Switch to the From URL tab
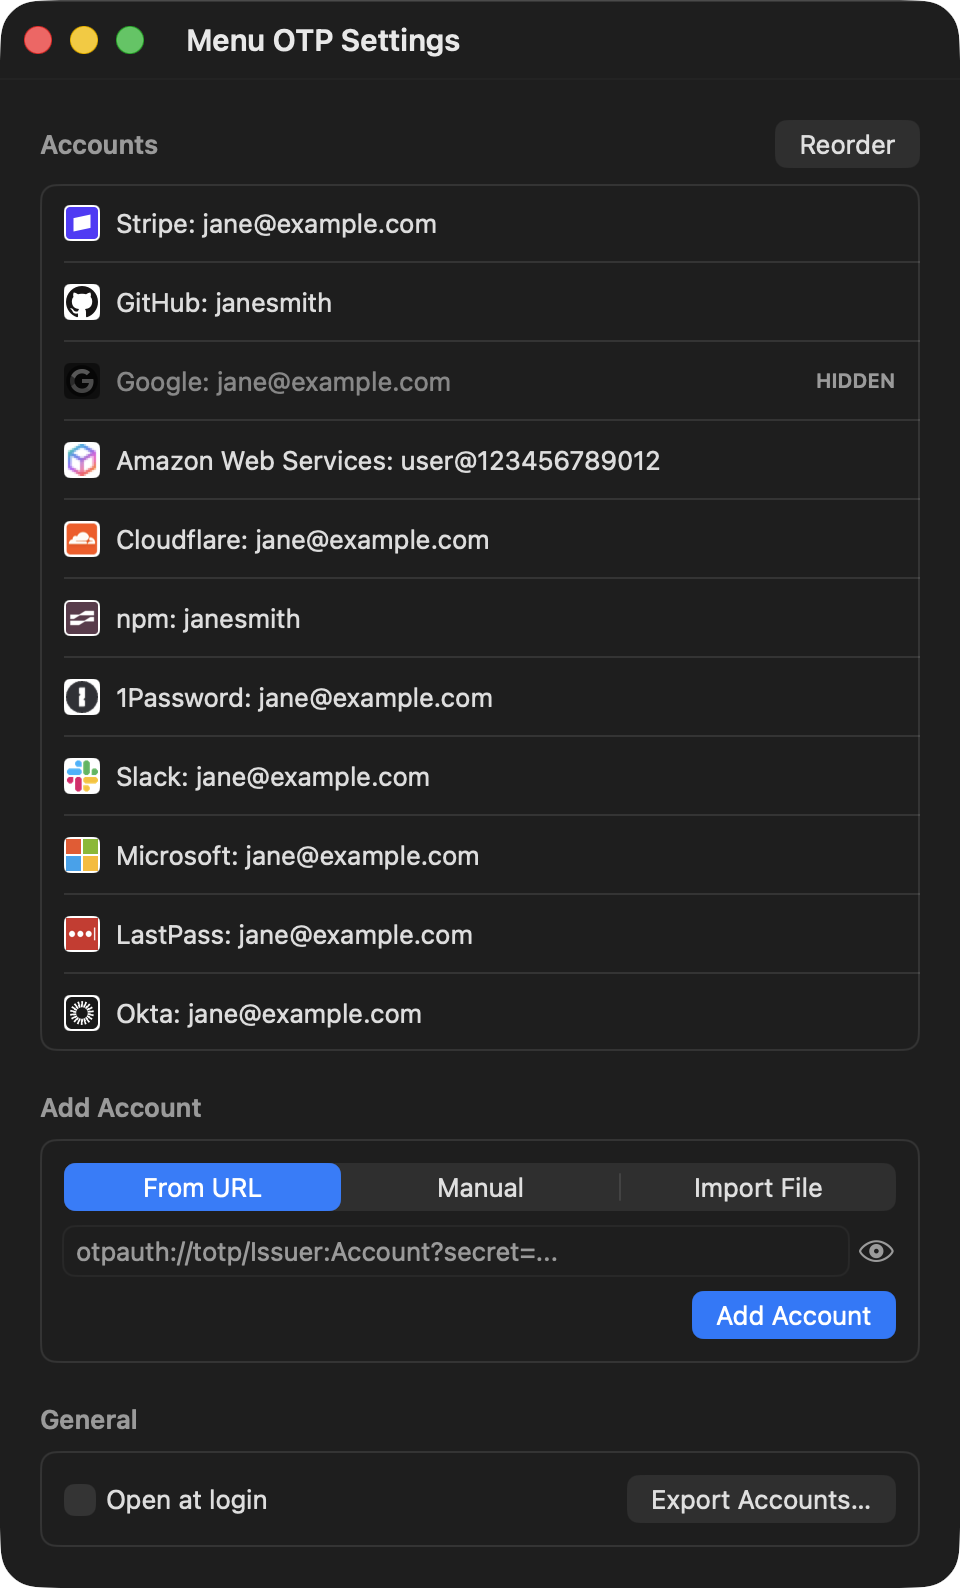Image resolution: width=960 pixels, height=1588 pixels. pyautogui.click(x=202, y=1187)
